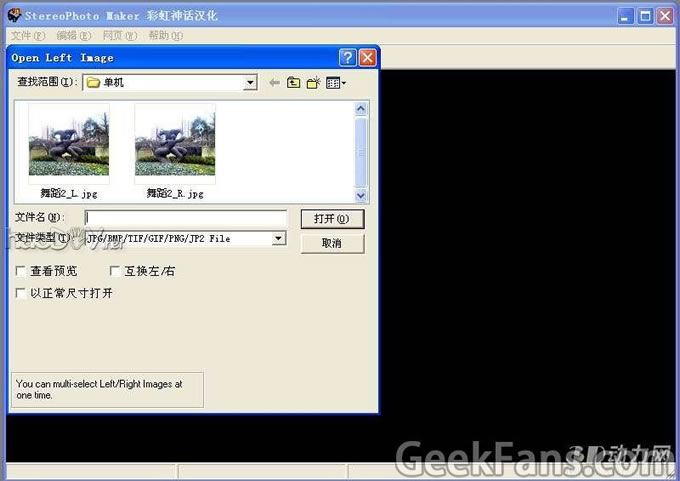Click the Back navigation arrow icon
Screen dimensions: 680x481
[274, 83]
